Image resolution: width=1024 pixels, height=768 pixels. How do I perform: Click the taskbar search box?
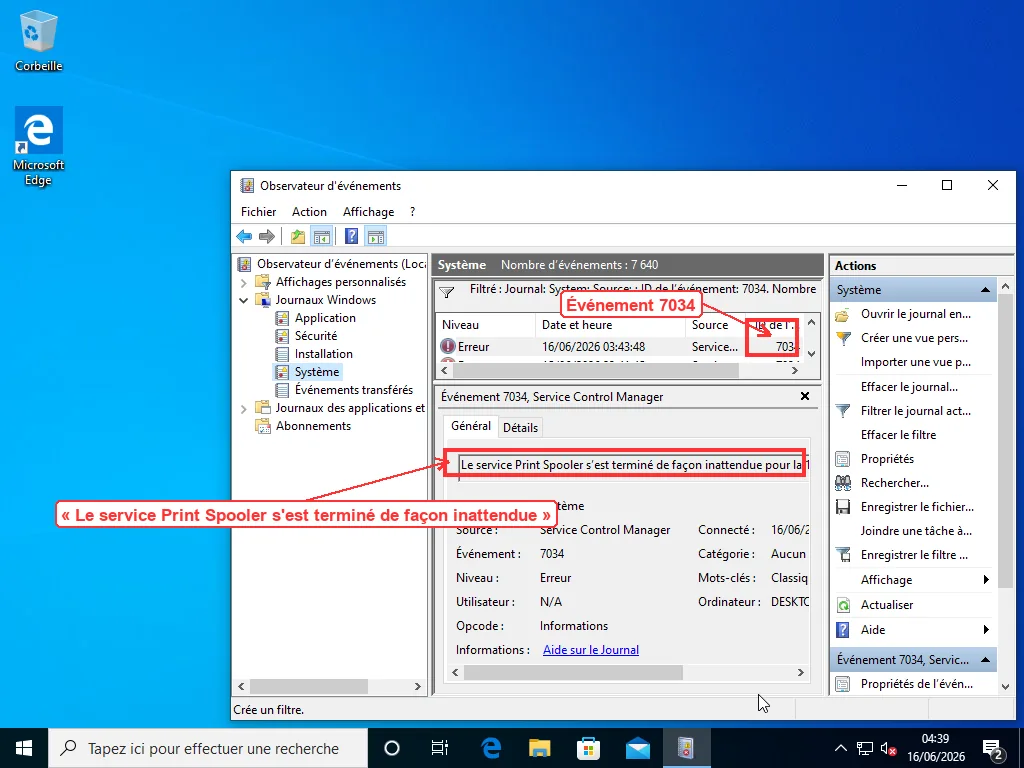point(208,748)
